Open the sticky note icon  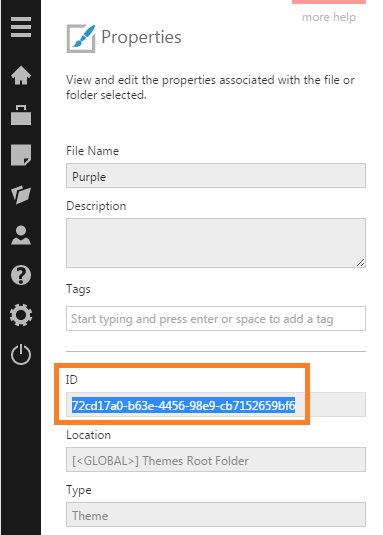coord(21,155)
